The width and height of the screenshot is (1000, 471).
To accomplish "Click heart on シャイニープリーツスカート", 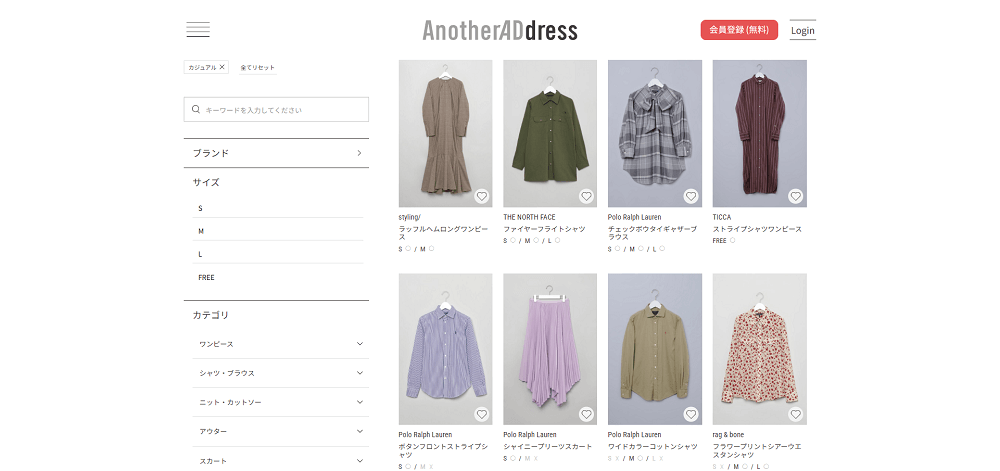I will click(586, 414).
